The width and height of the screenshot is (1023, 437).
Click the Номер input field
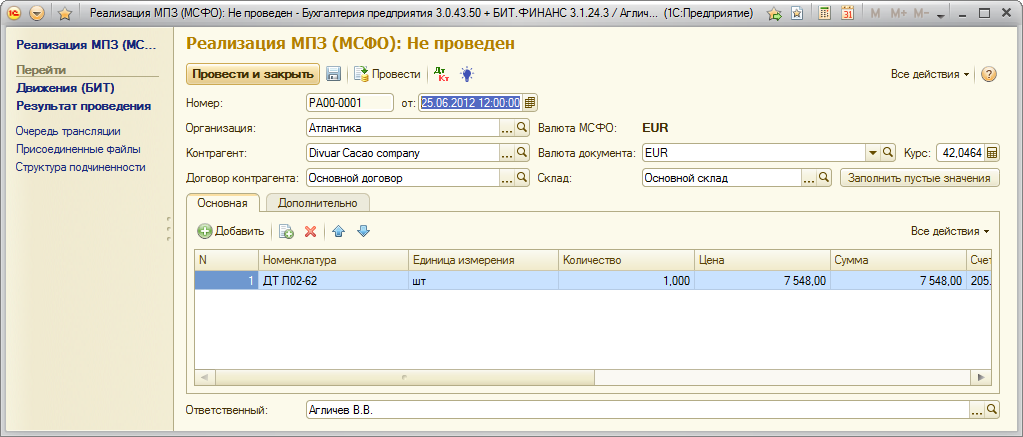(349, 102)
